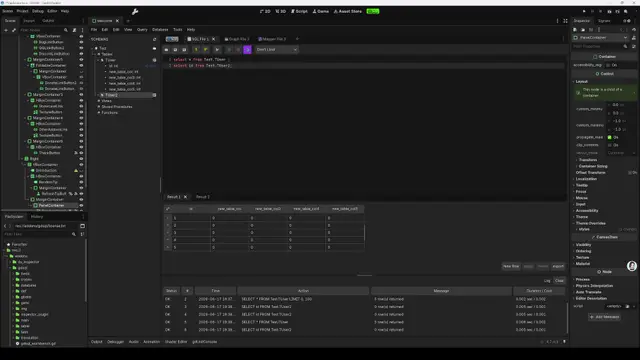Close the Result 1 tab
Viewport: 640px width, 360px height.
pos(185,197)
